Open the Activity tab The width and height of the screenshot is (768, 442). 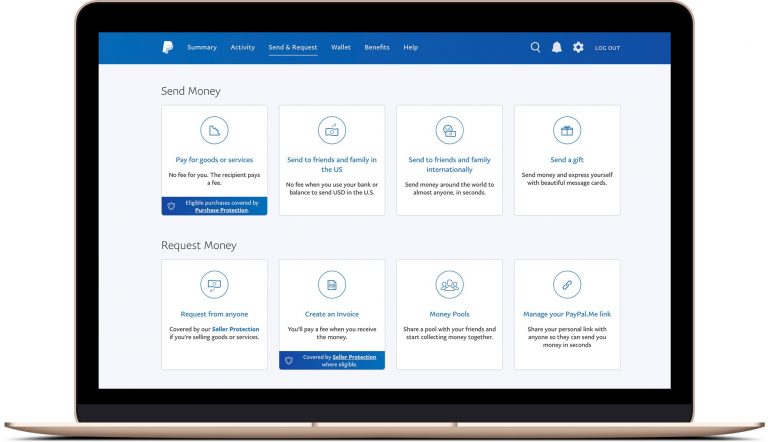point(242,48)
